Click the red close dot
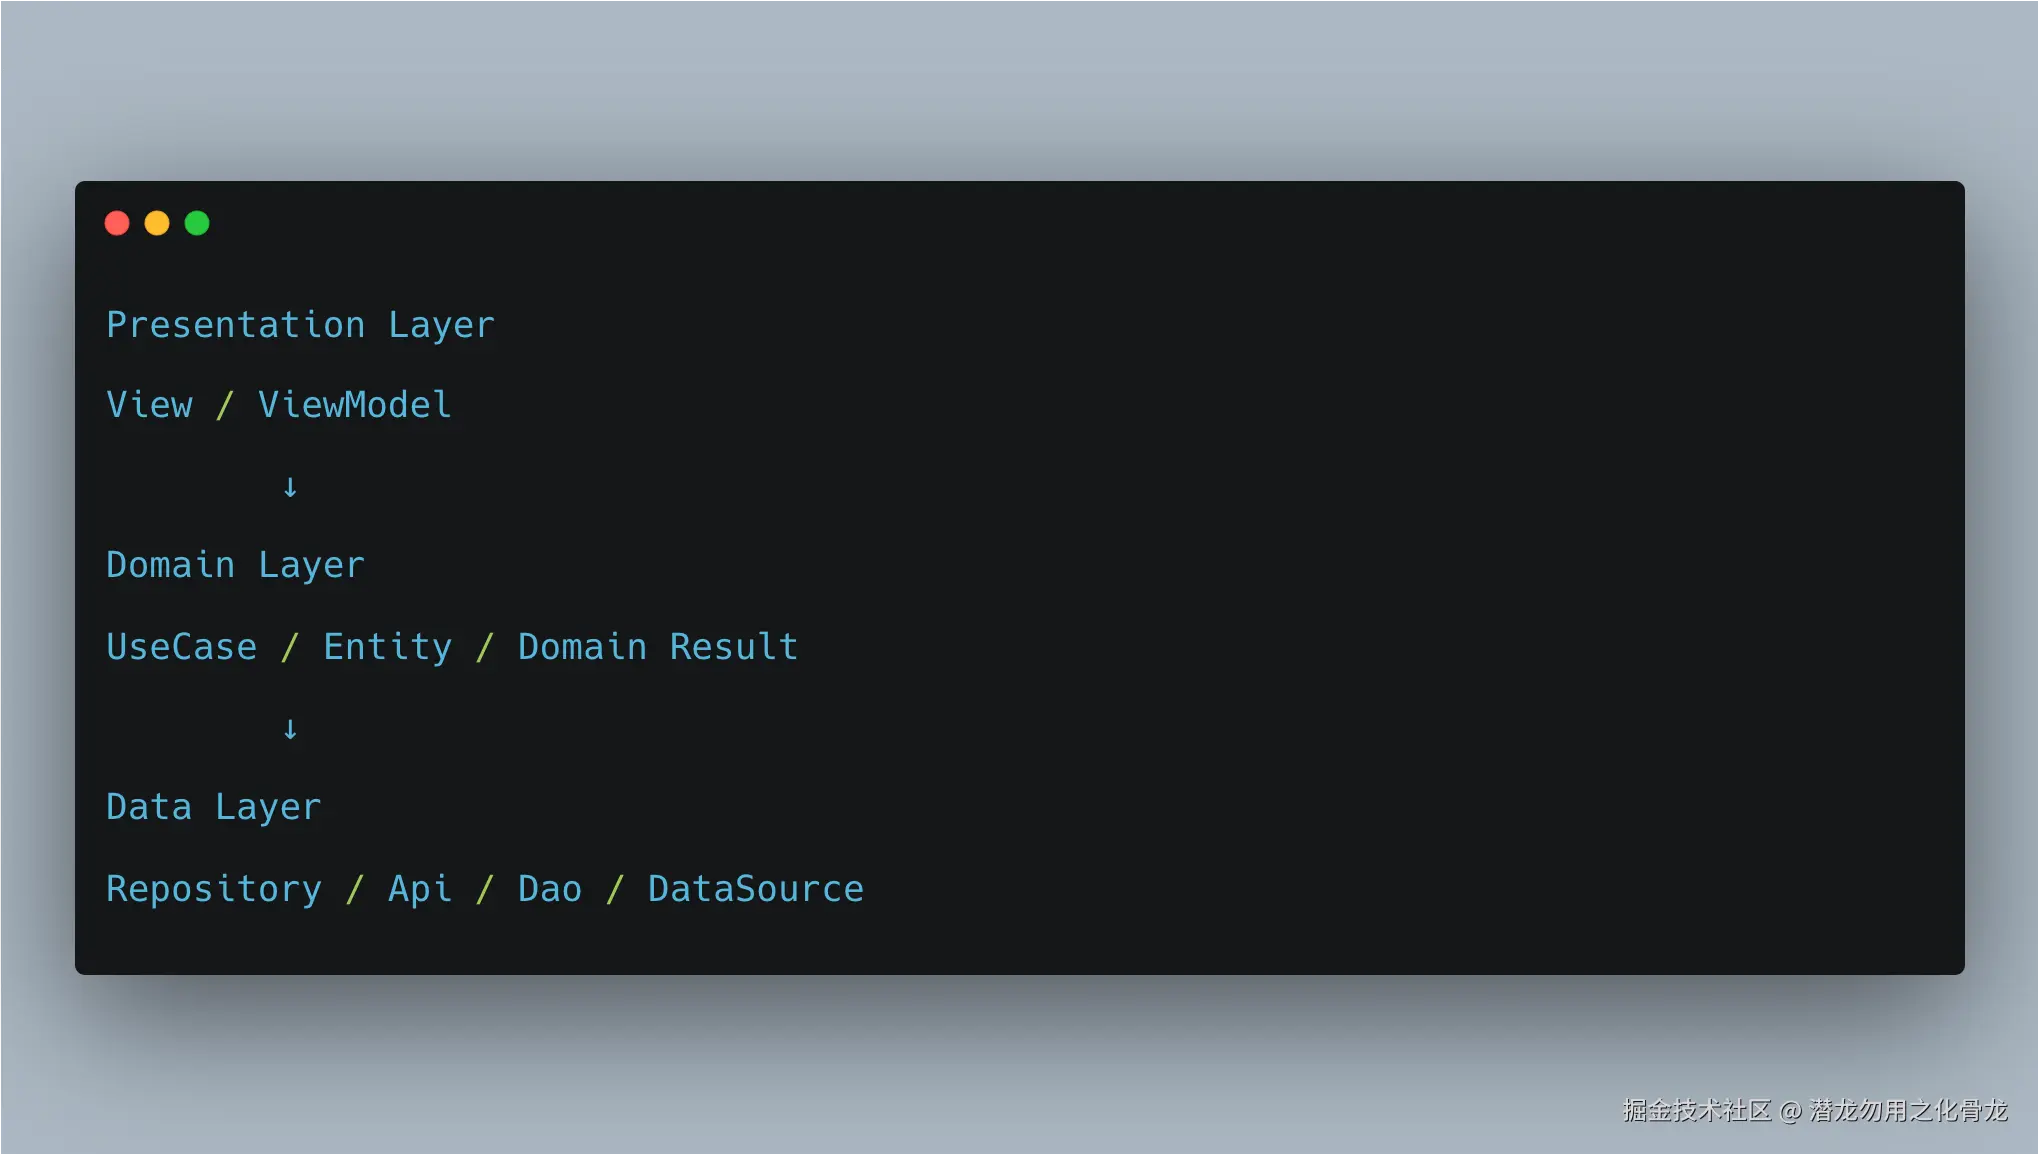Viewport: 2038px width, 1154px height. [x=117, y=223]
